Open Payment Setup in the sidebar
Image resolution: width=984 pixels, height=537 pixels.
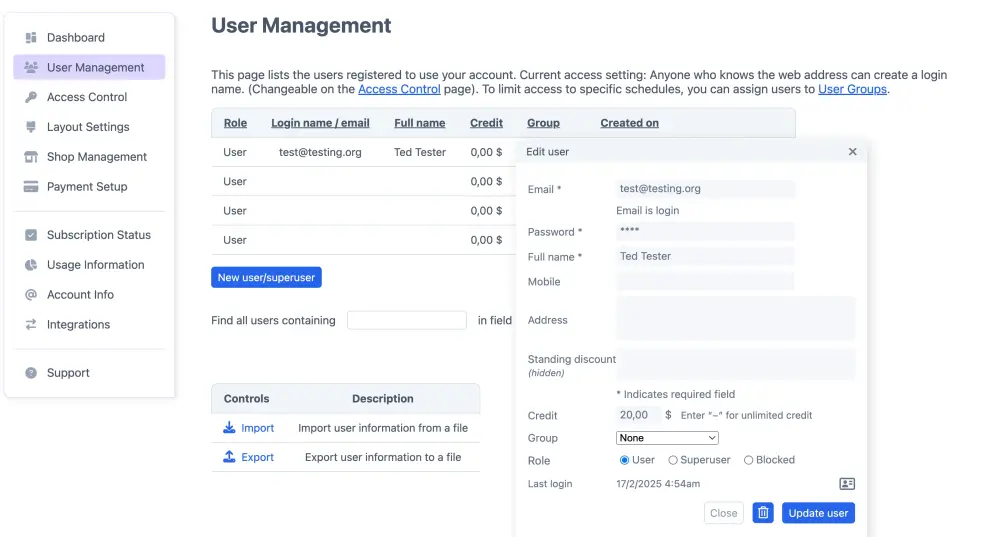[x=87, y=186]
